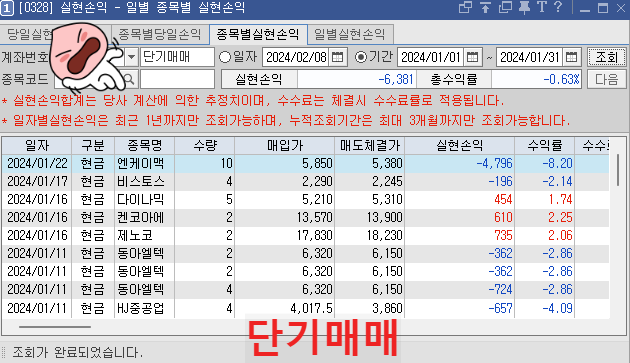Click the 다음 next button
This screenshot has height=363, width=630.
(x=606, y=79)
